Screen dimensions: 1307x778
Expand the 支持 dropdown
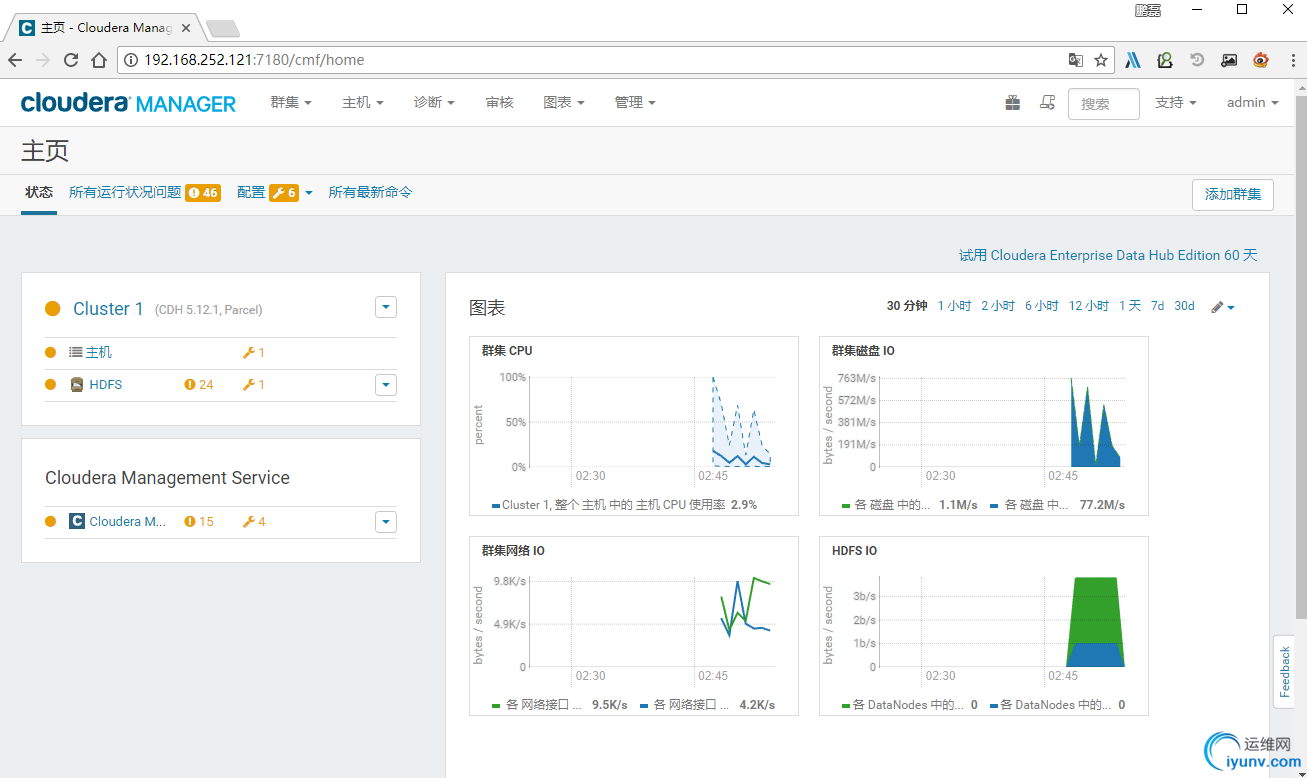tap(1176, 103)
